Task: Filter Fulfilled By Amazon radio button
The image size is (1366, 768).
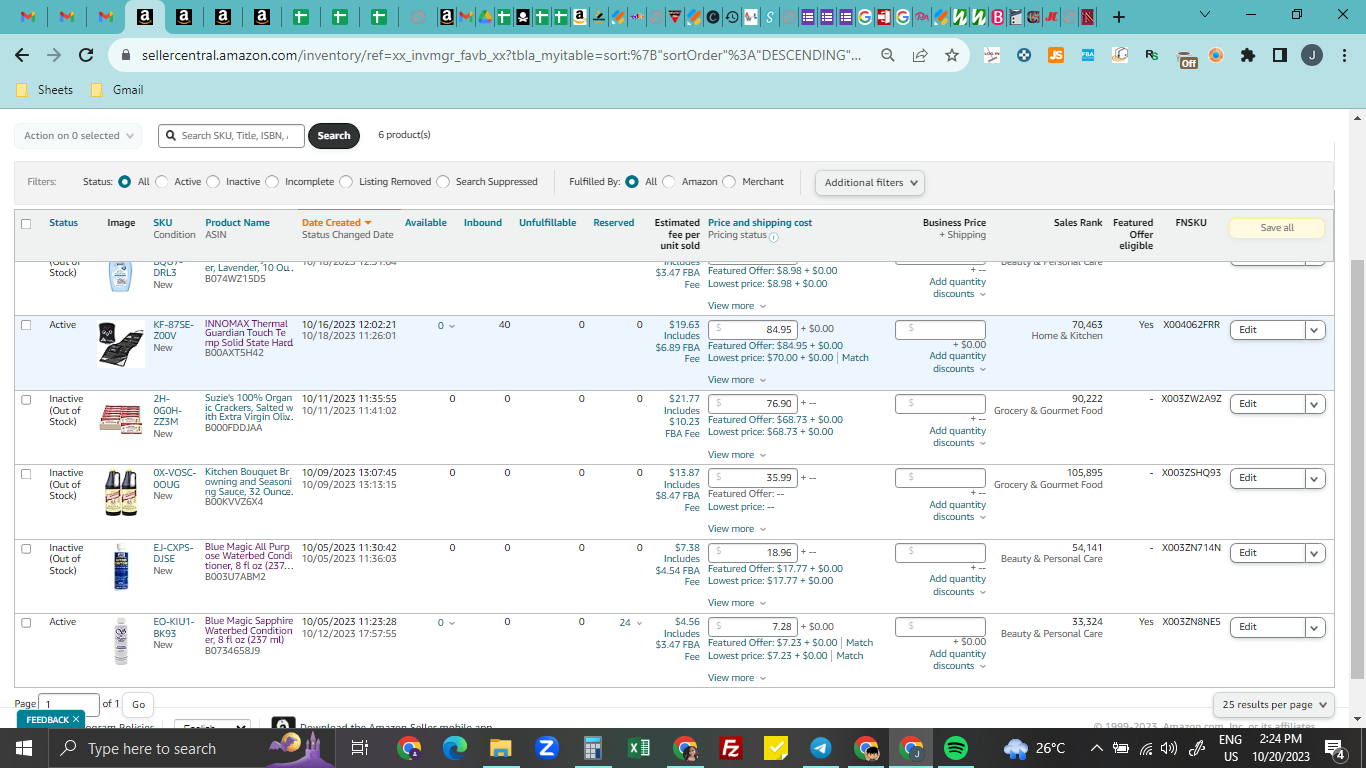Action: click(x=669, y=182)
